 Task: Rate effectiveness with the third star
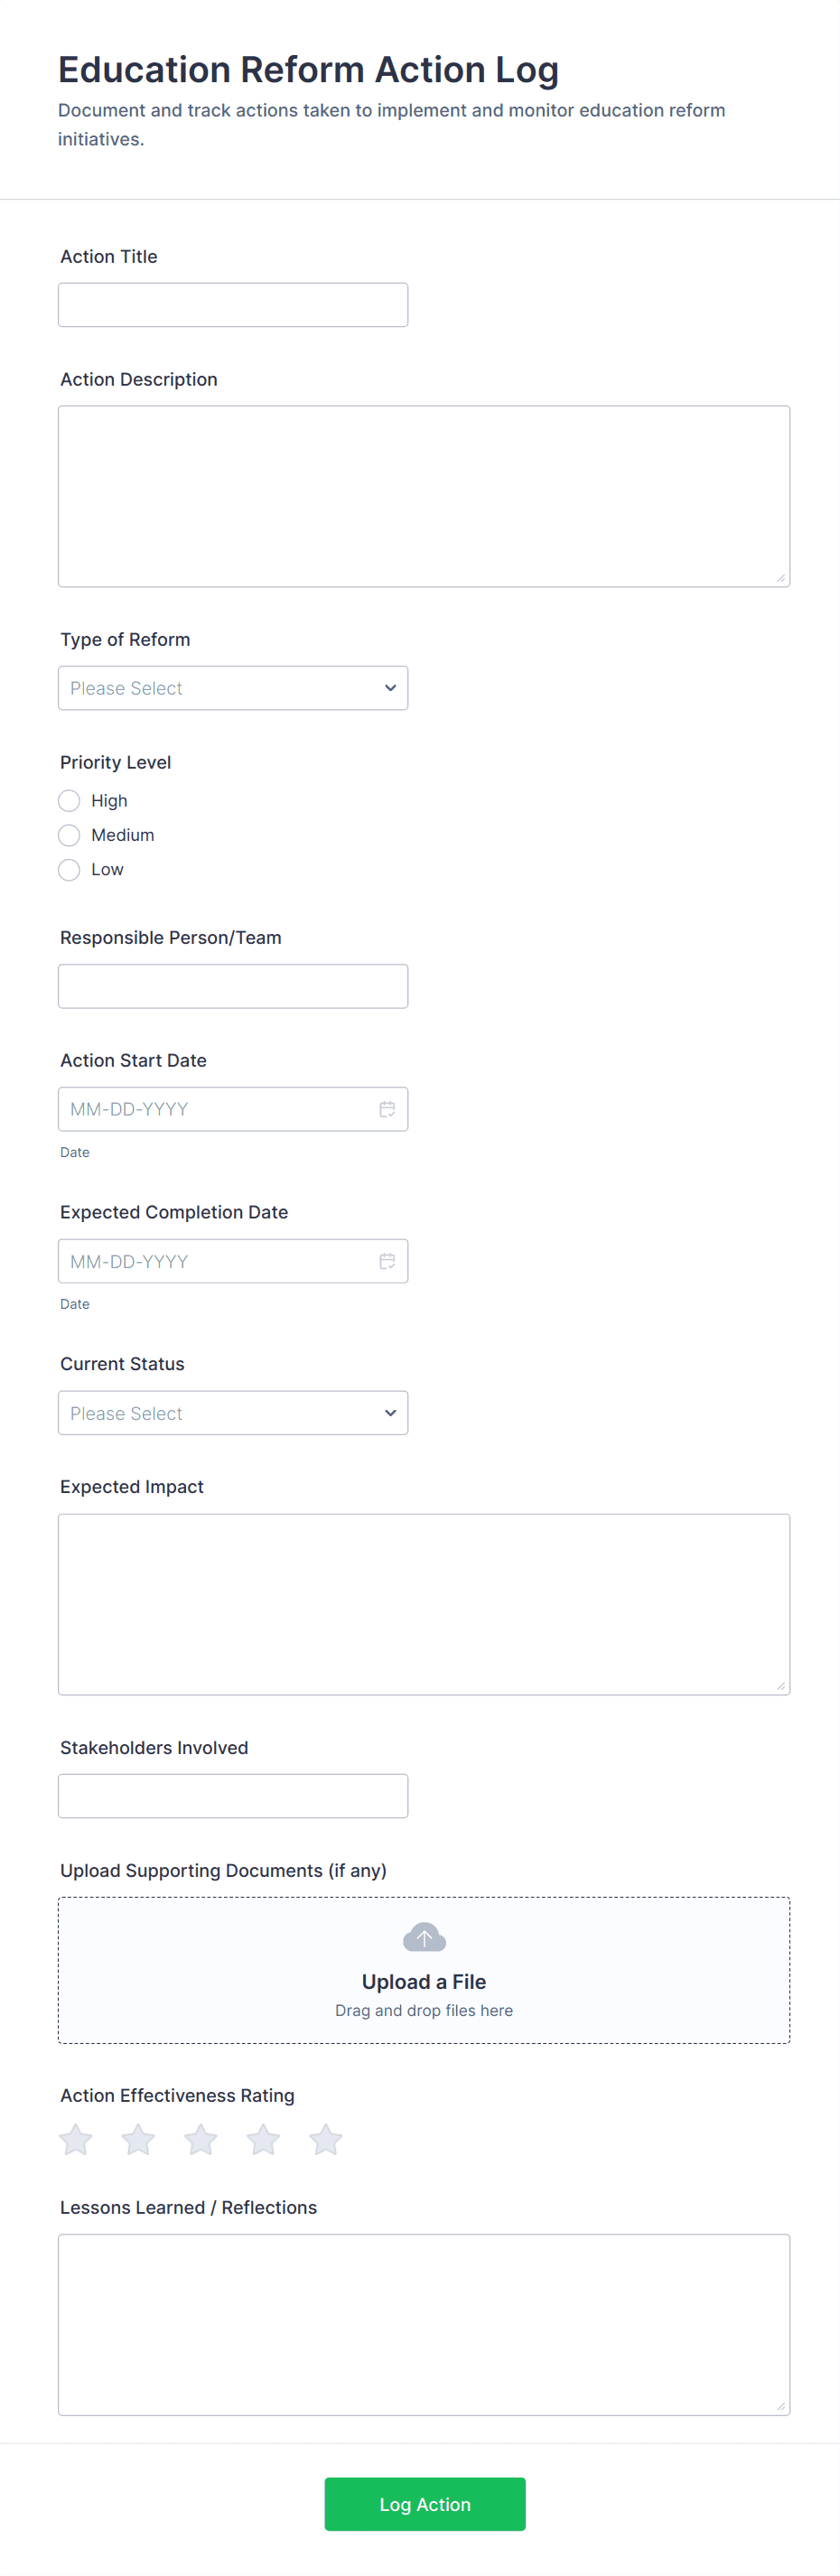tap(201, 2140)
